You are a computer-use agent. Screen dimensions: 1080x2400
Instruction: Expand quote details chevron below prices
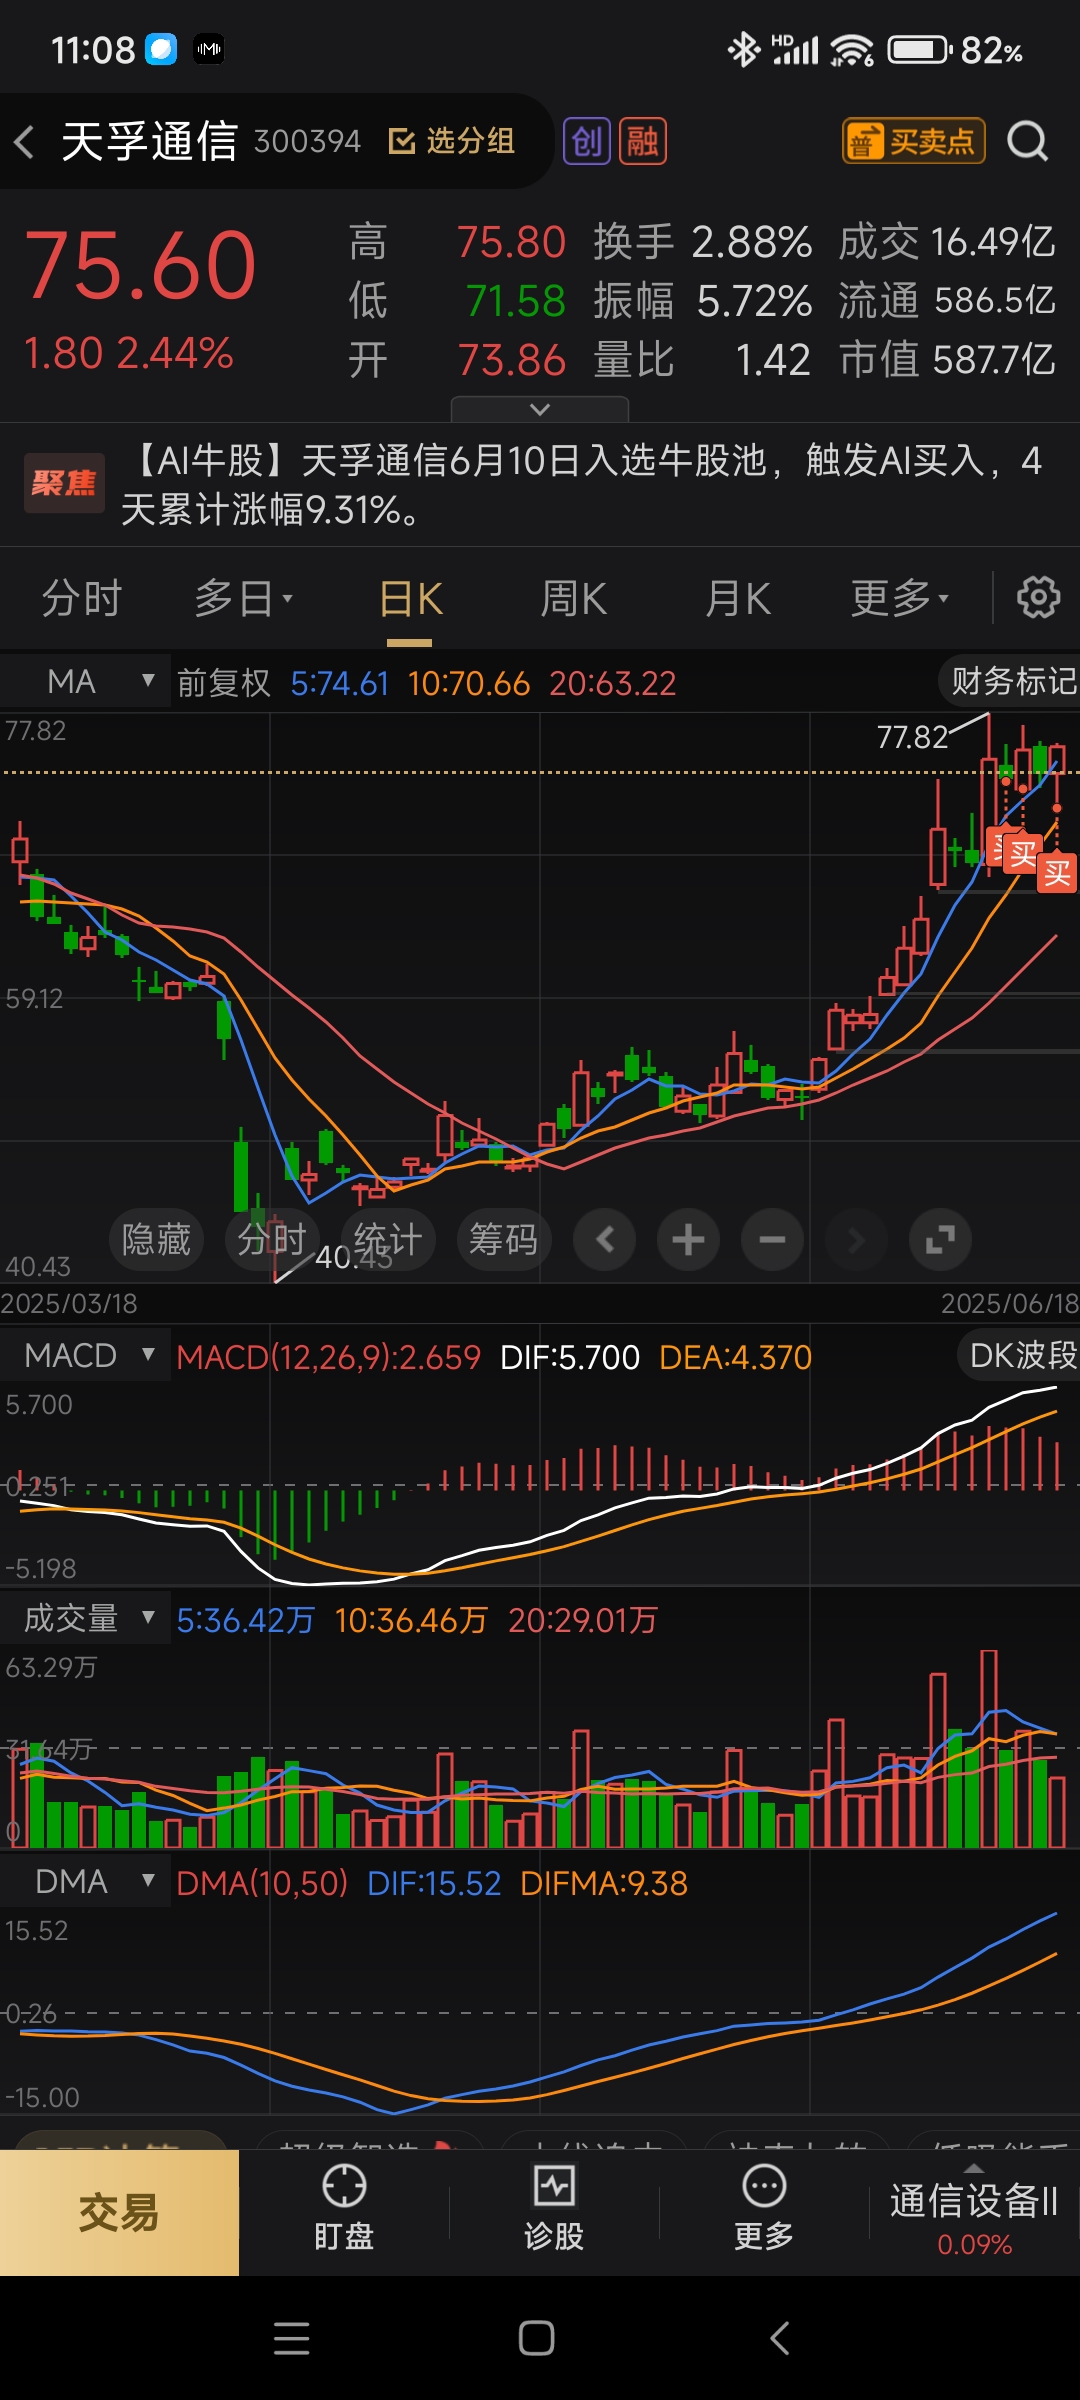point(540,409)
